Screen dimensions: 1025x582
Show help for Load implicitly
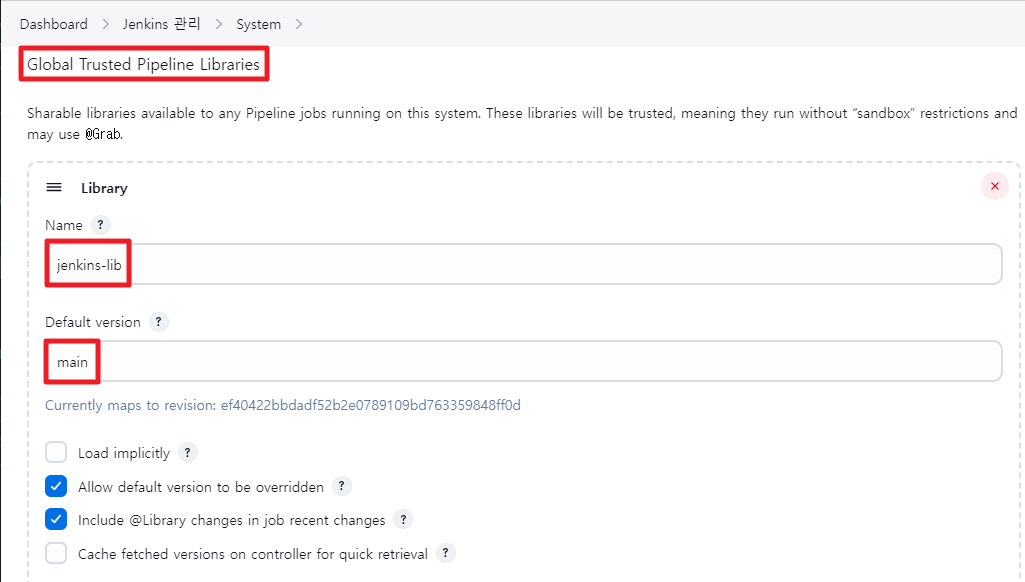coord(188,453)
